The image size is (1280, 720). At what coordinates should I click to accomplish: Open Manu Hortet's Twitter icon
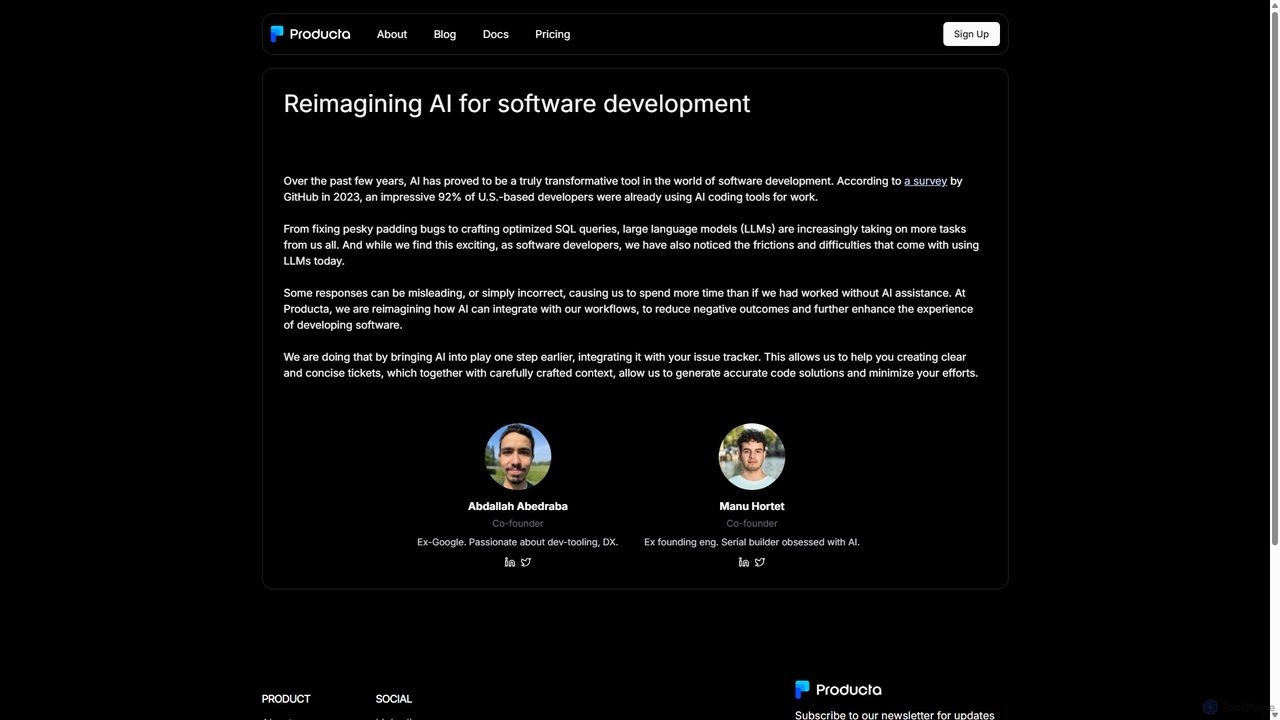[x=760, y=562]
